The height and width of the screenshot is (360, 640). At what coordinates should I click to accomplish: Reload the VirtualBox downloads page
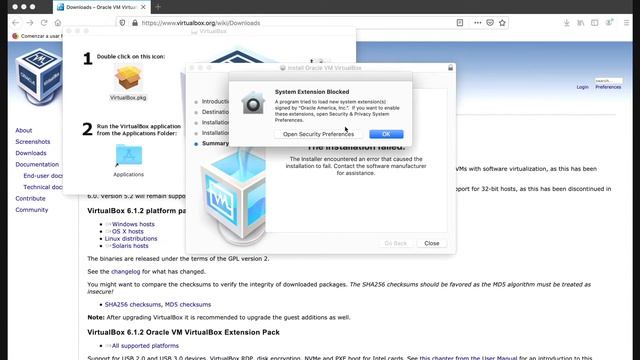(44, 23)
